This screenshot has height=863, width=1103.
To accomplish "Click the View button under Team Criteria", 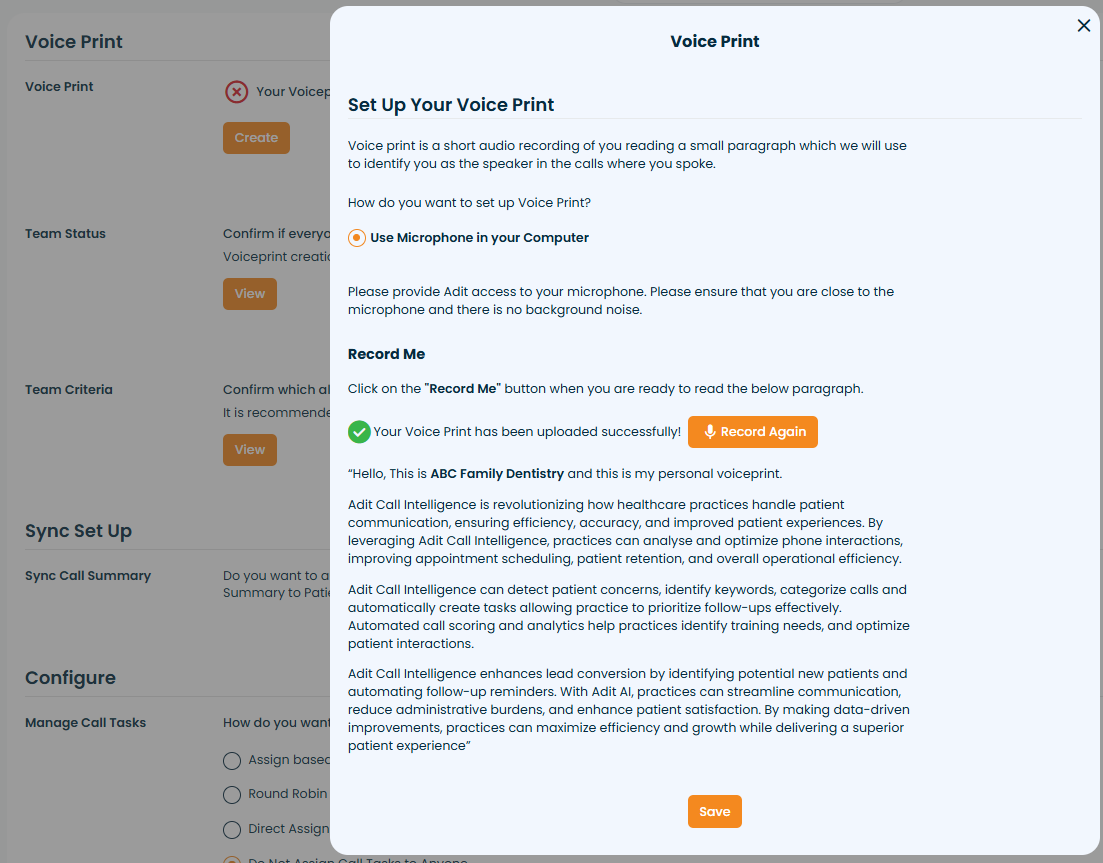I will pos(249,450).
